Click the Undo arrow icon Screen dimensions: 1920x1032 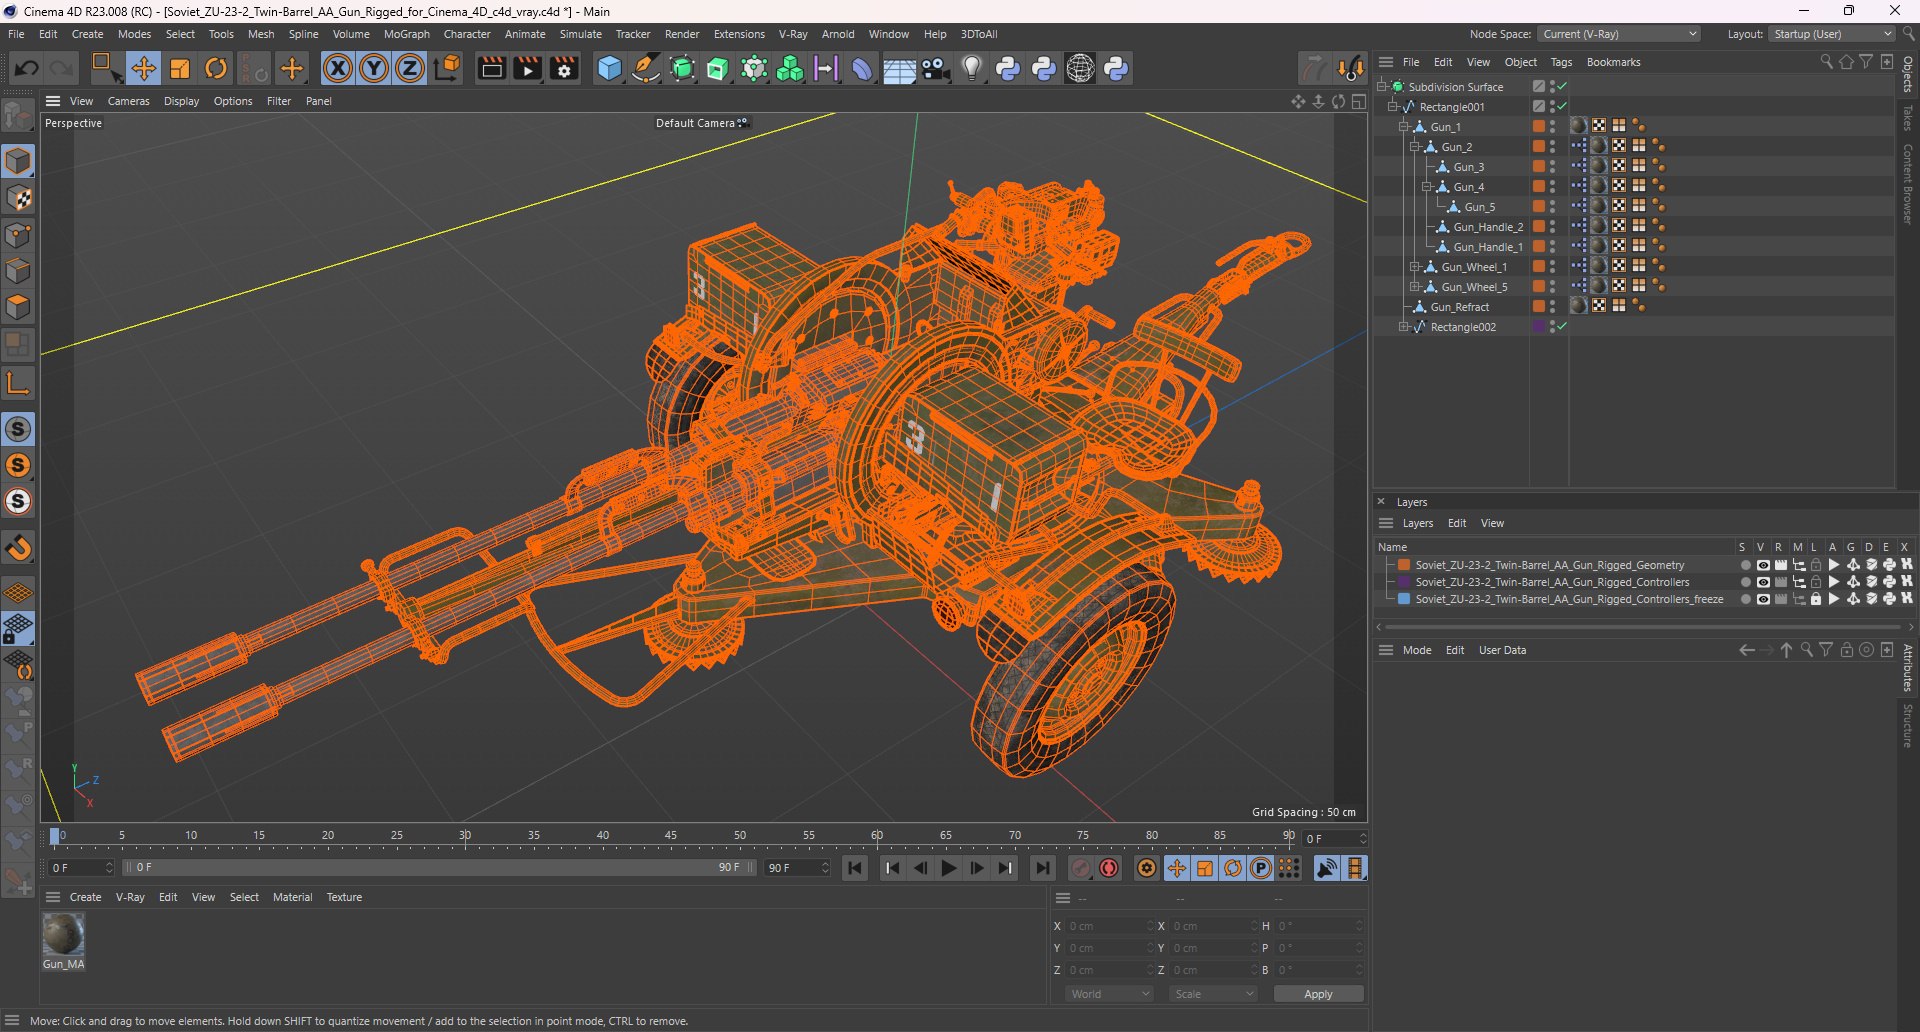[27, 68]
